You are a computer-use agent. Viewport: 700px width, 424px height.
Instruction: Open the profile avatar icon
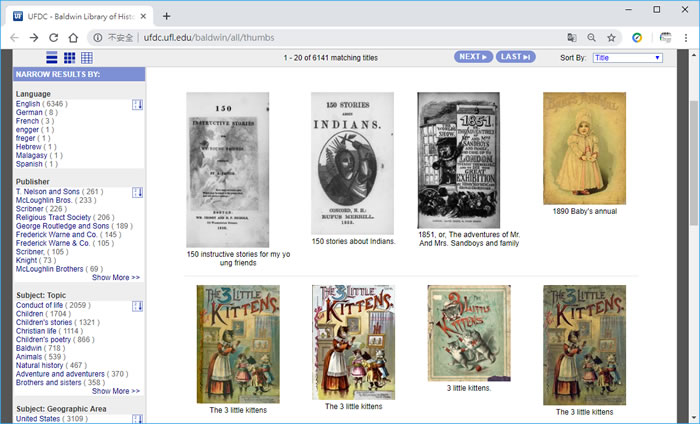pyautogui.click(x=665, y=37)
